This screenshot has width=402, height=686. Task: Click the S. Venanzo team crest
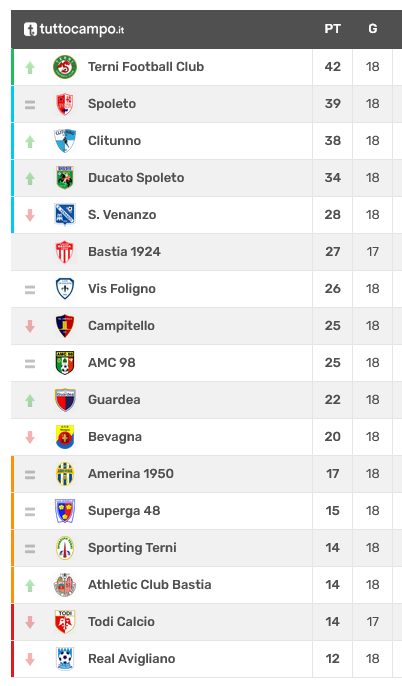pos(65,215)
